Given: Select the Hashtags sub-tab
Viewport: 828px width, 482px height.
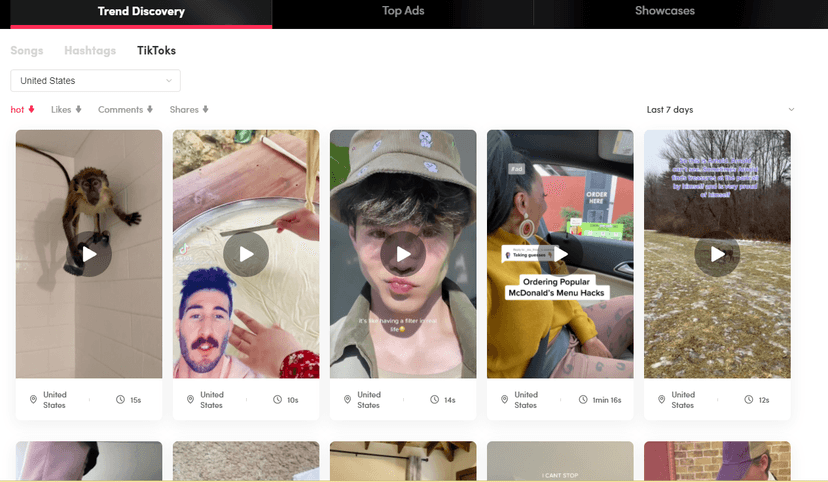Looking at the screenshot, I should coord(90,51).
